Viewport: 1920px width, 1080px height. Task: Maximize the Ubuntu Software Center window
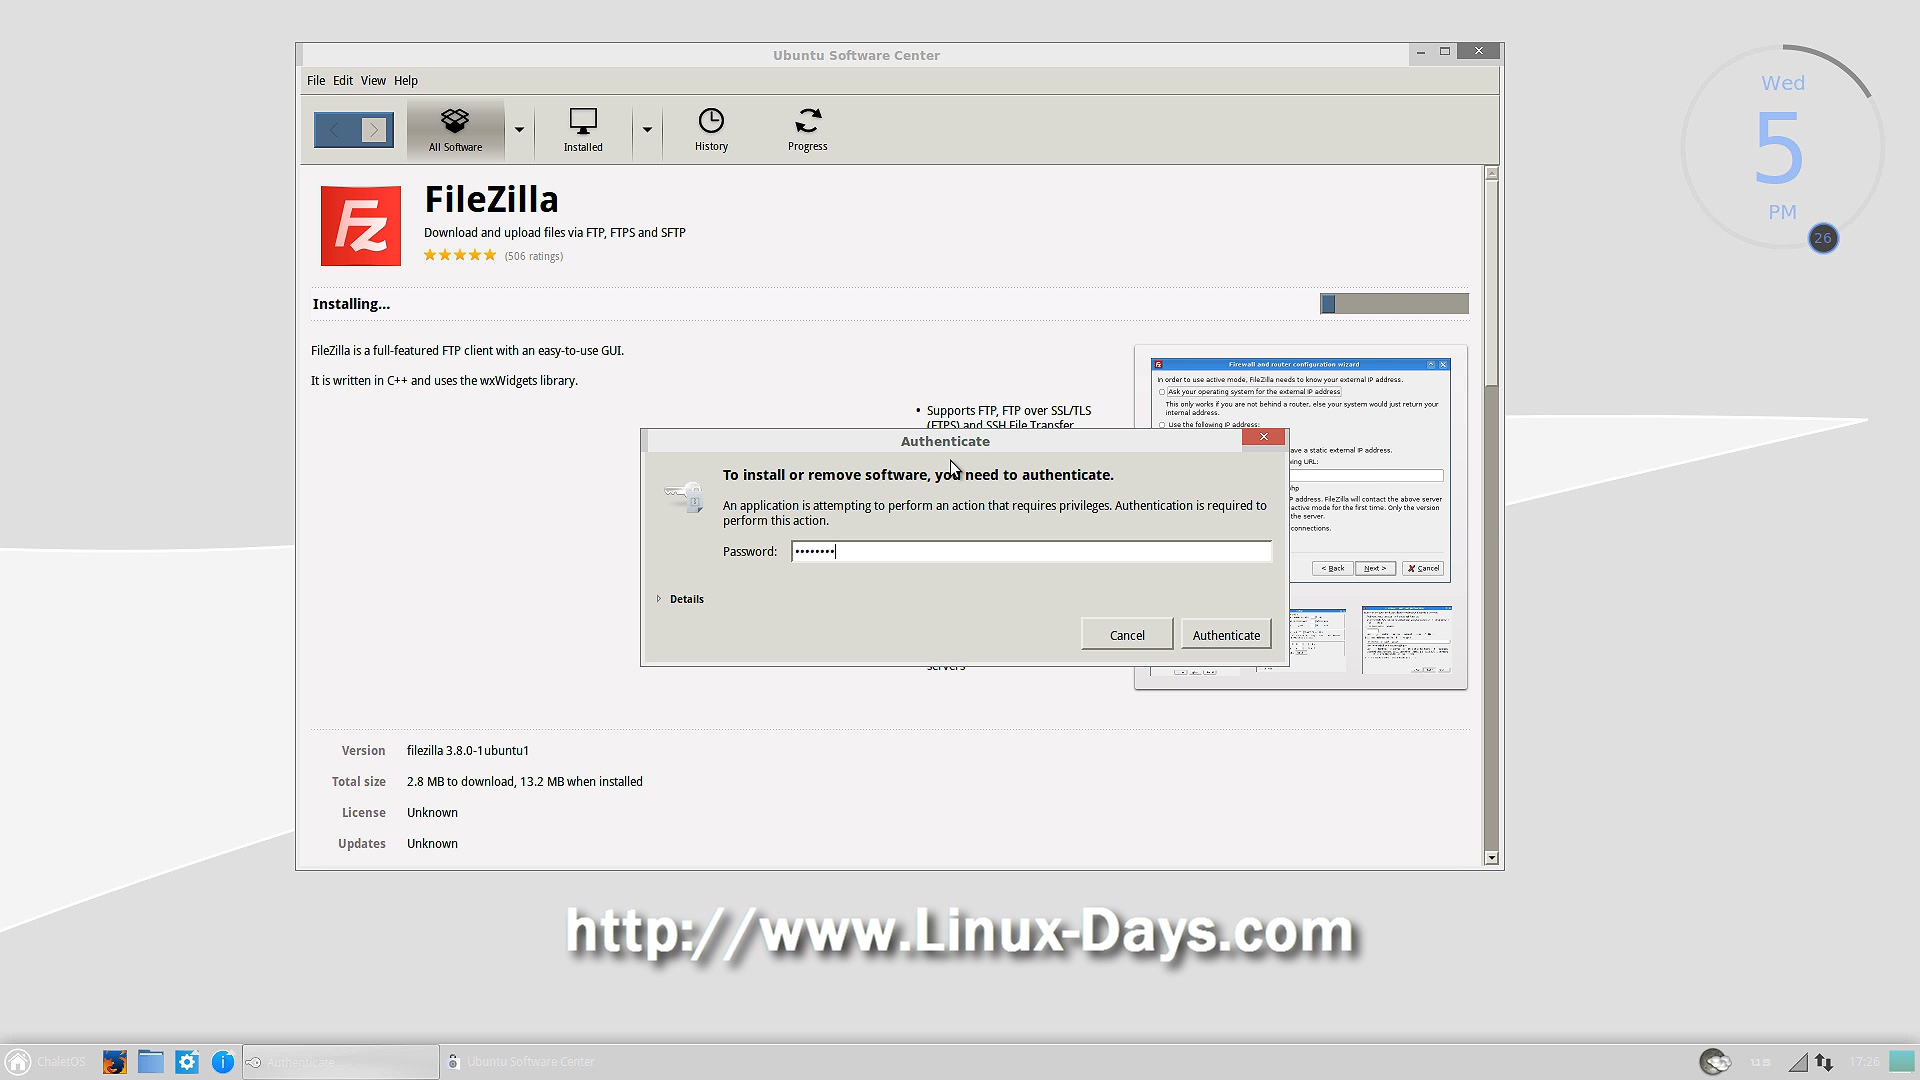pyautogui.click(x=1445, y=51)
